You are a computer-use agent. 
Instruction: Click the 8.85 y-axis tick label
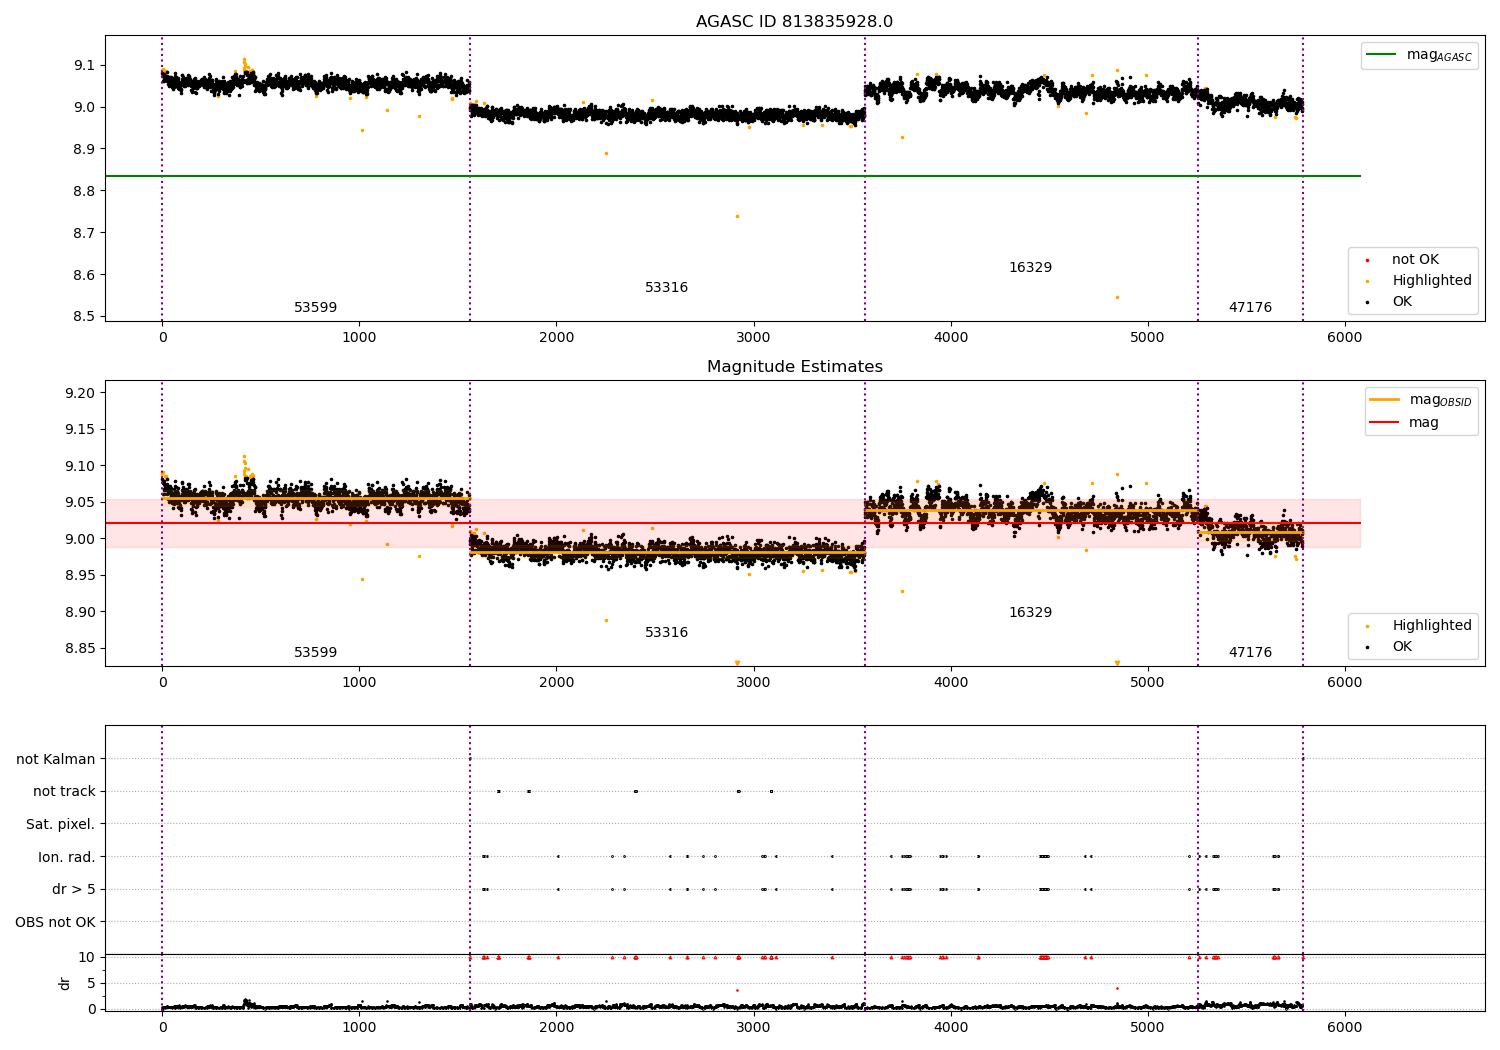tap(79, 649)
